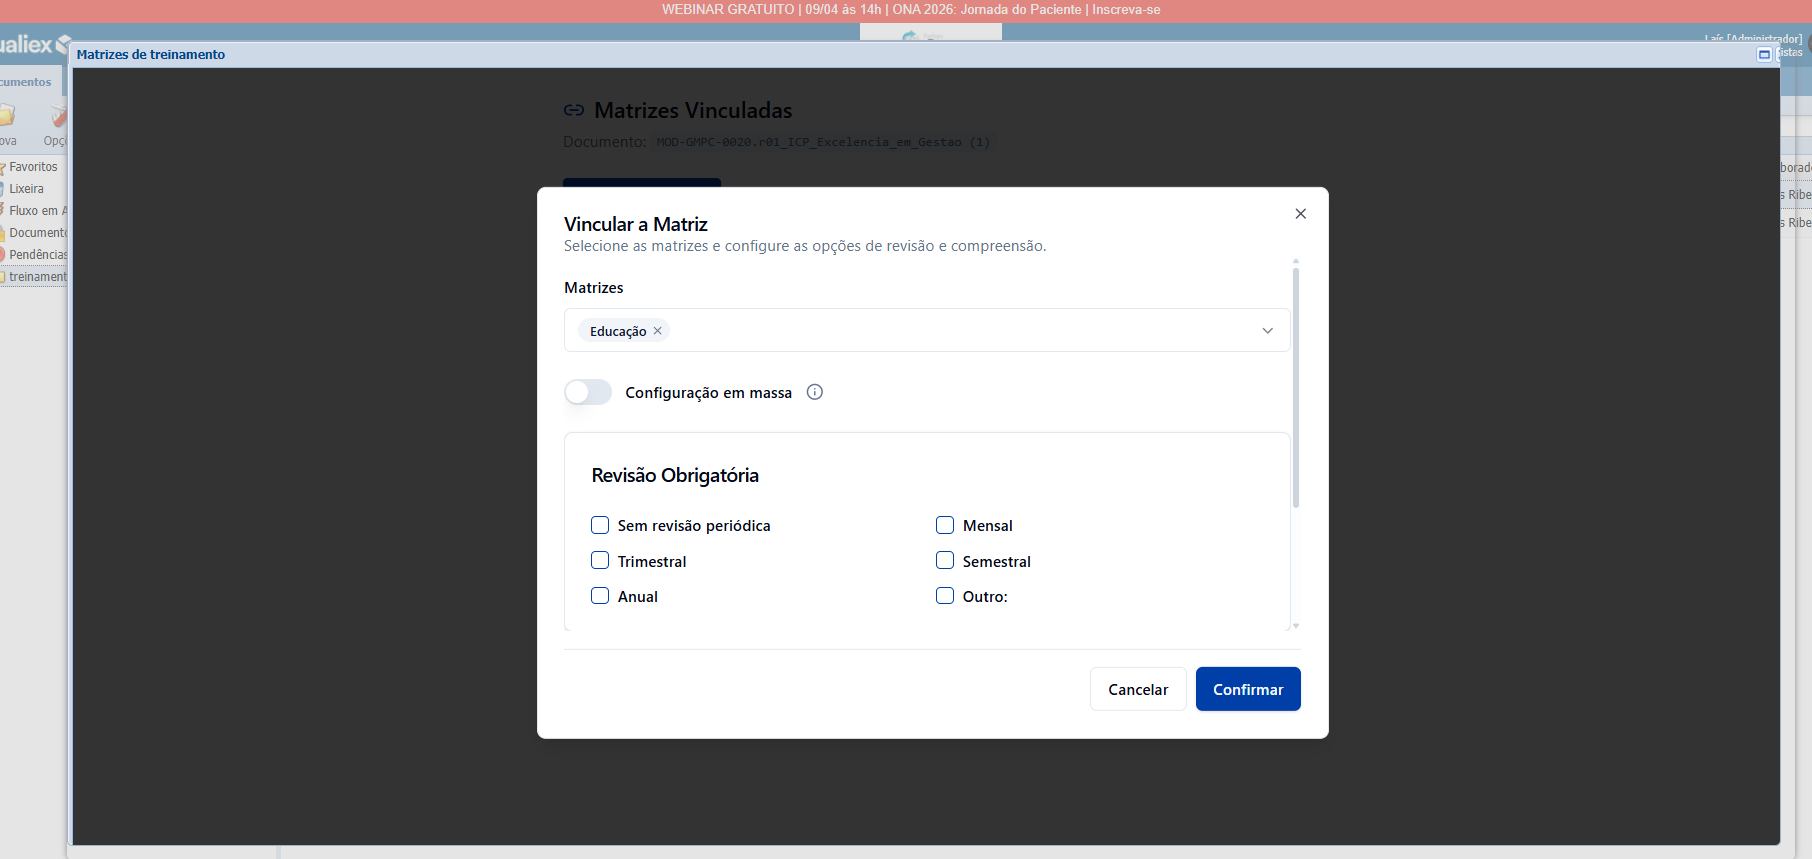1812x859 pixels.
Task: Select the Trimestral review checkbox
Action: click(600, 561)
